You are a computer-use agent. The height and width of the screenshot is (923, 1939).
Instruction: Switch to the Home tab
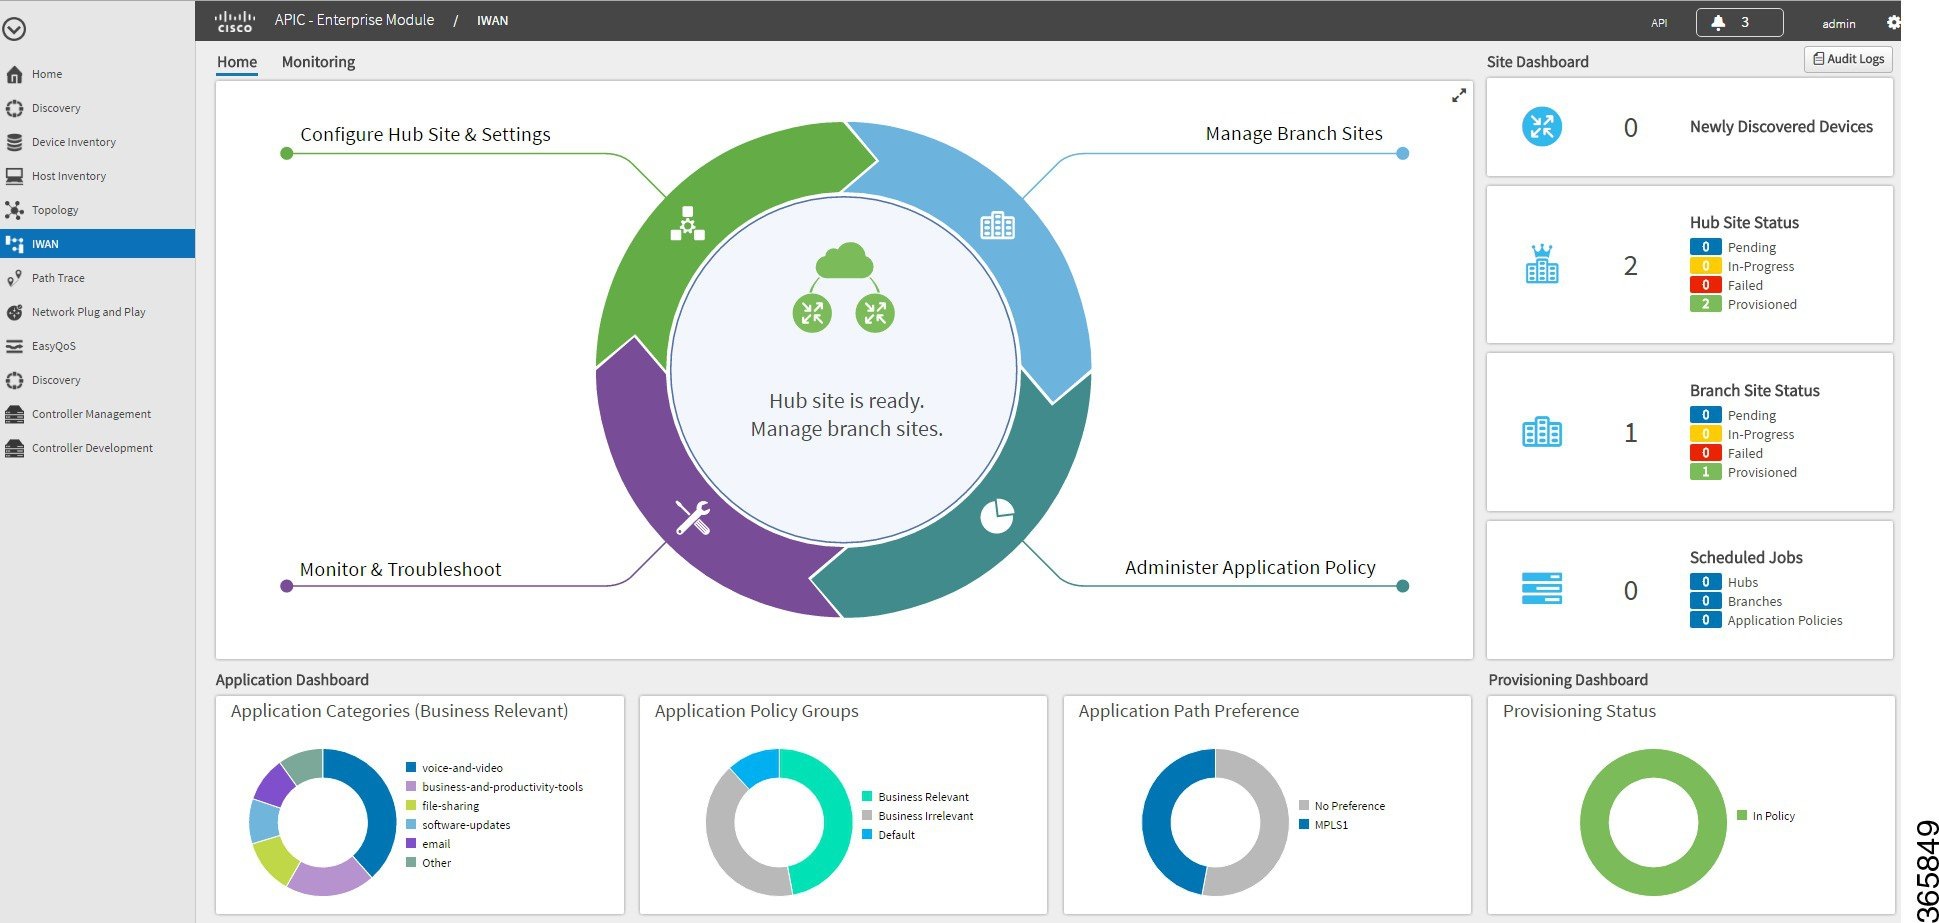tap(237, 62)
